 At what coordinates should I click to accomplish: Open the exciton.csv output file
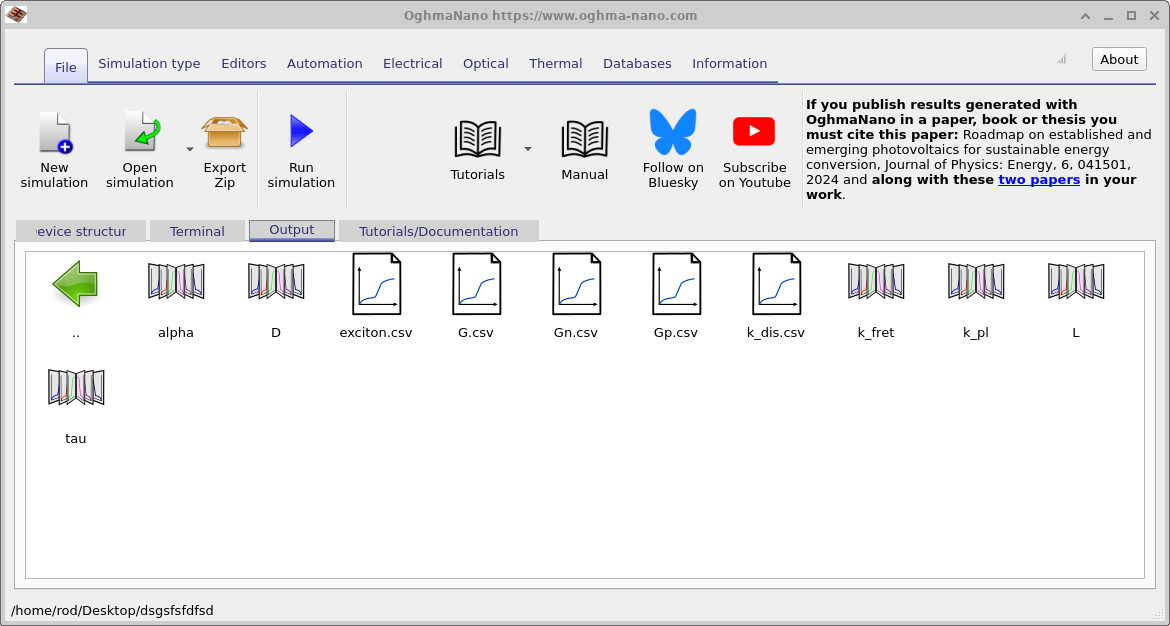pyautogui.click(x=375, y=285)
